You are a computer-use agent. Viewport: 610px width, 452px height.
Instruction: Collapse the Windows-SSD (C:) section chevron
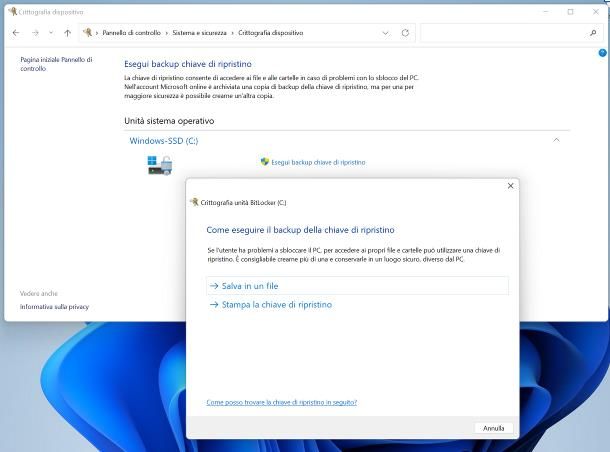[x=556, y=140]
